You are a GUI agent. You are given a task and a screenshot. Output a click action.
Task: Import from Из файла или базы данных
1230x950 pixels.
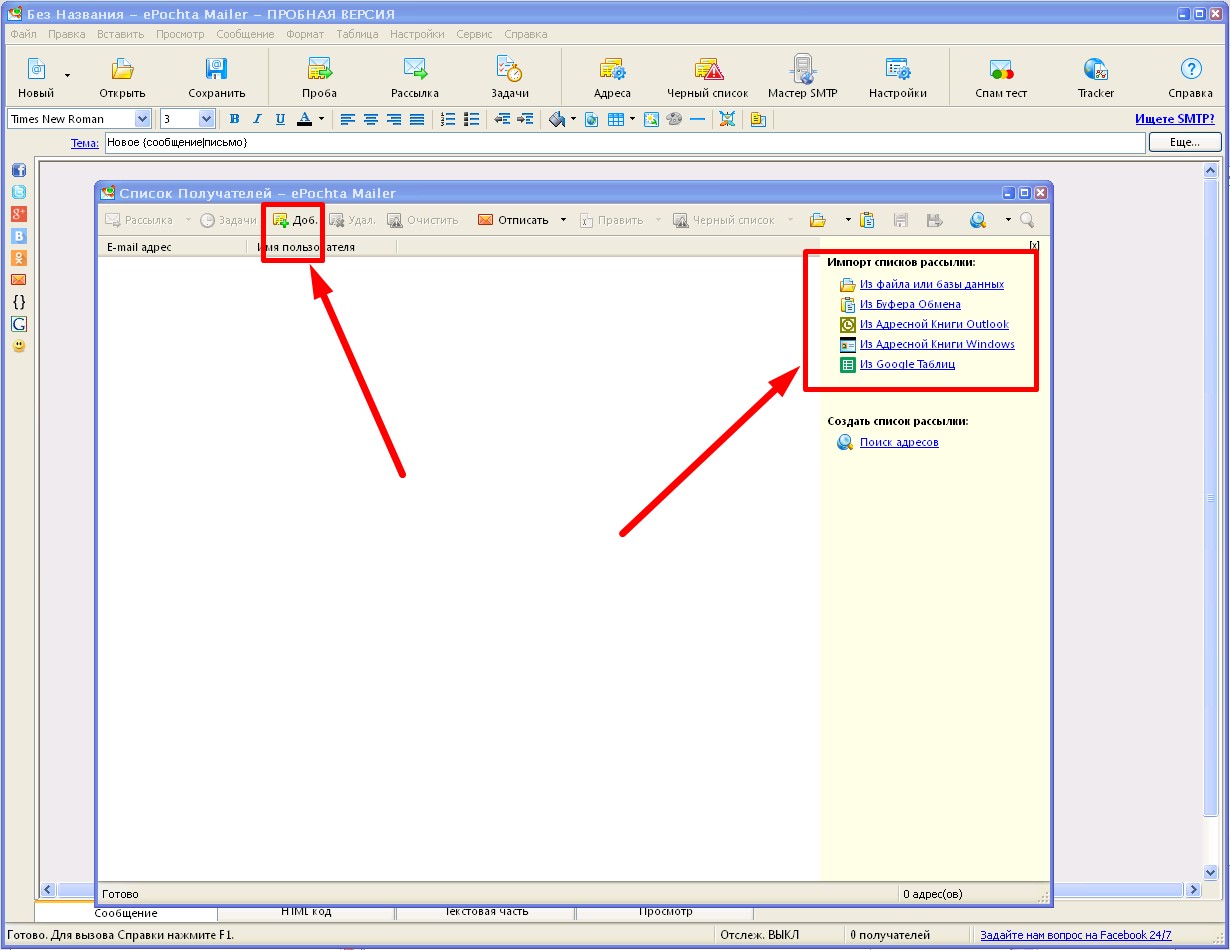click(932, 284)
